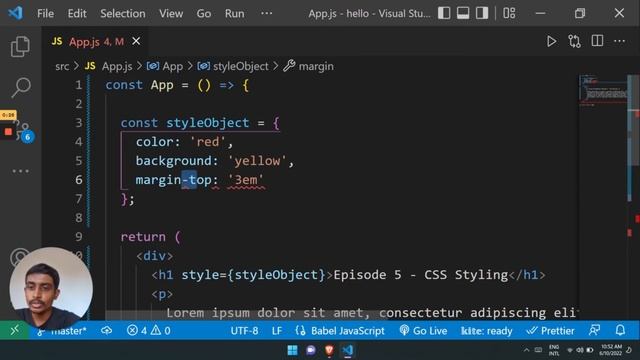Change file encoding UTF-8

[x=244, y=330]
